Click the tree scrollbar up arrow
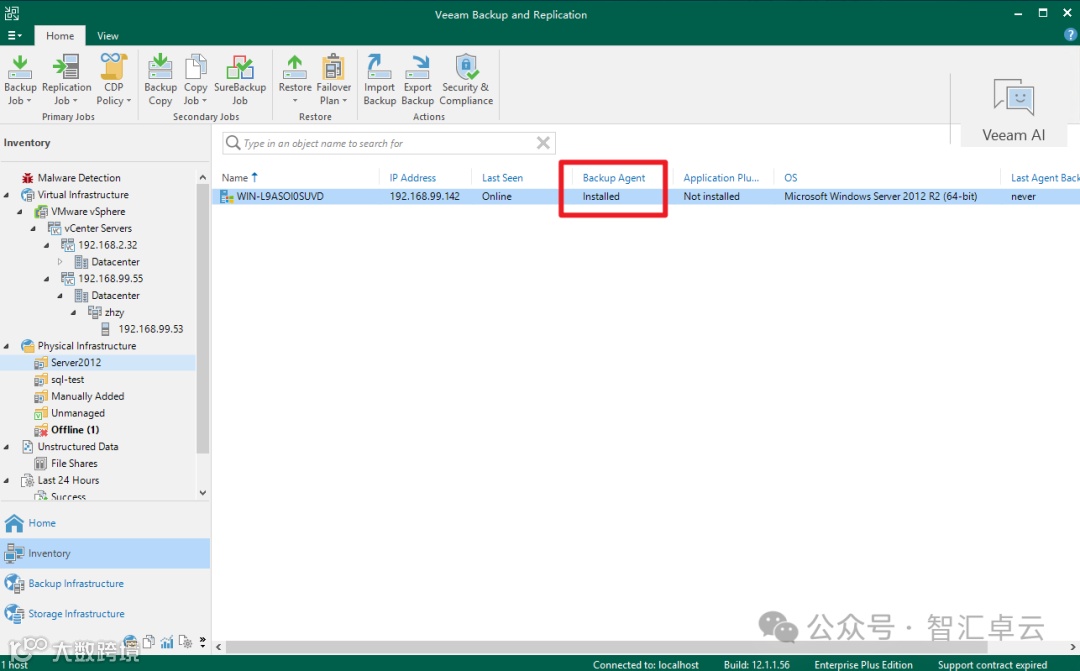 click(x=202, y=178)
